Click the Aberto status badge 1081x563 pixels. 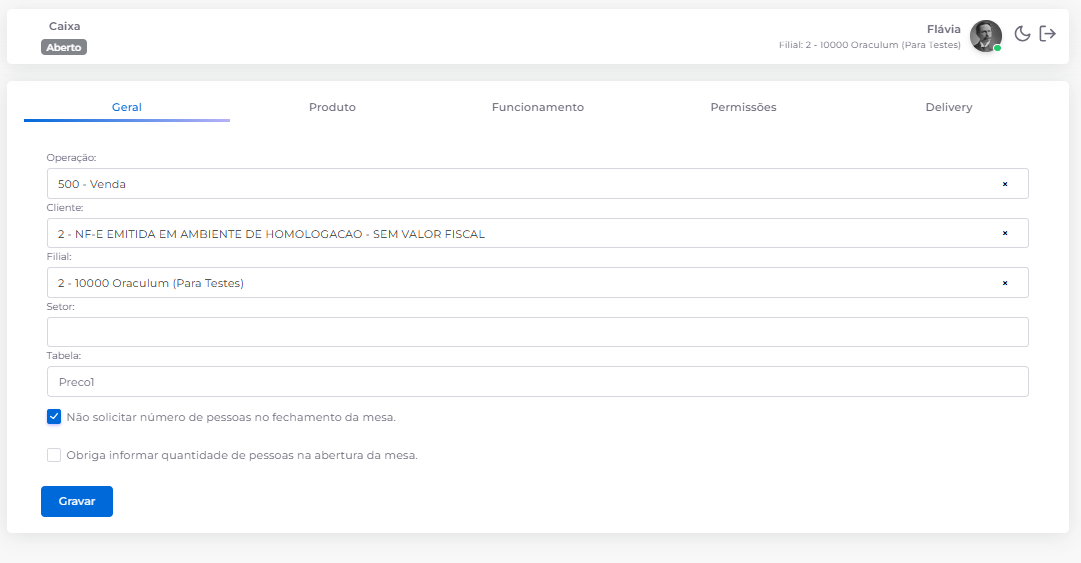point(64,47)
